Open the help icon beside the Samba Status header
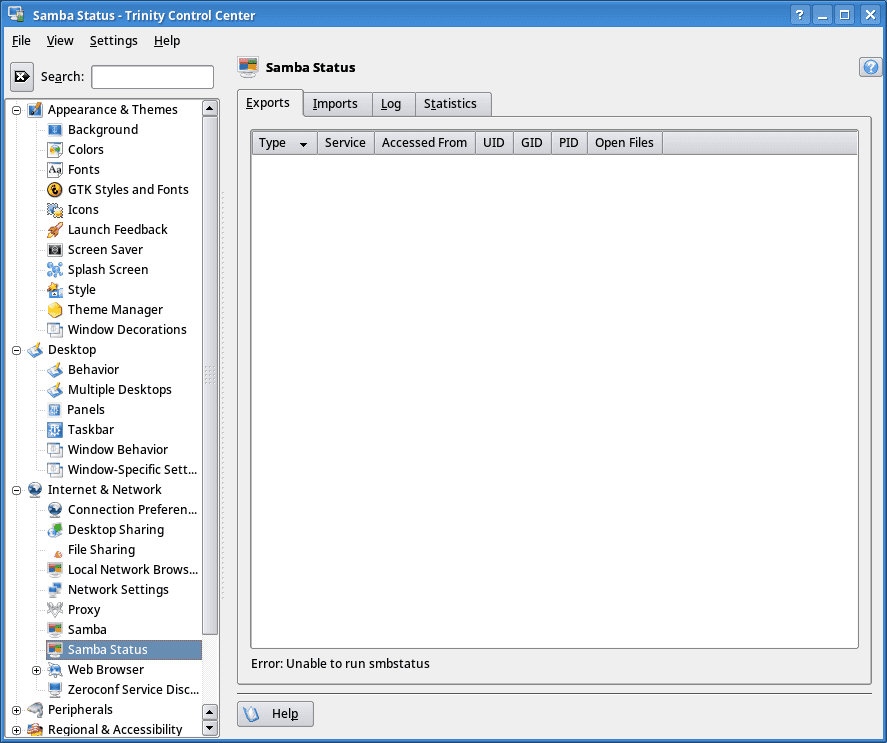The image size is (887, 743). 871,67
